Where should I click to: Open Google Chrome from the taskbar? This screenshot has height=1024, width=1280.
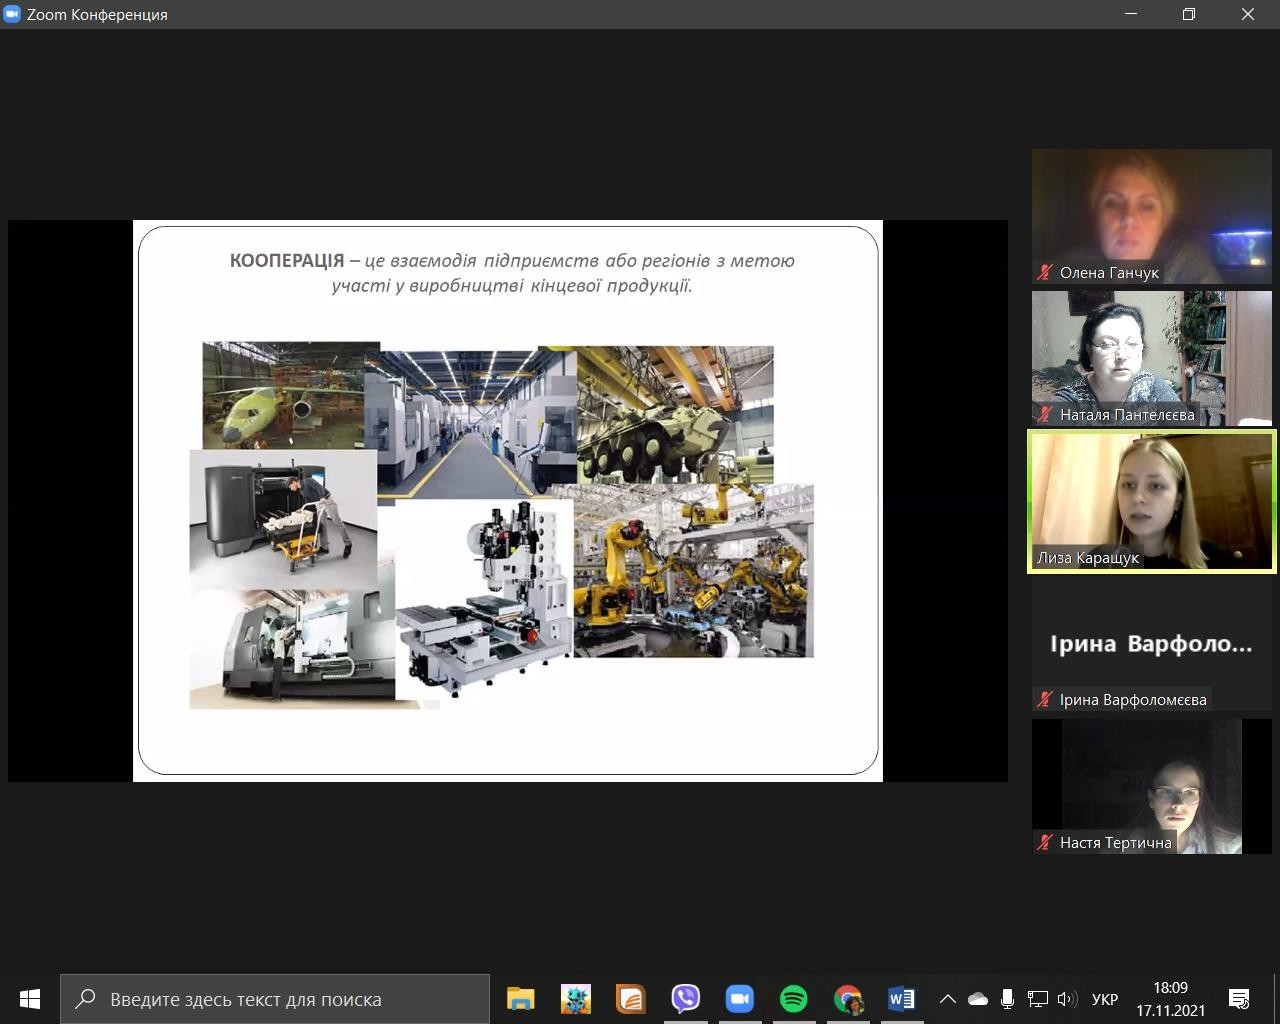click(848, 998)
